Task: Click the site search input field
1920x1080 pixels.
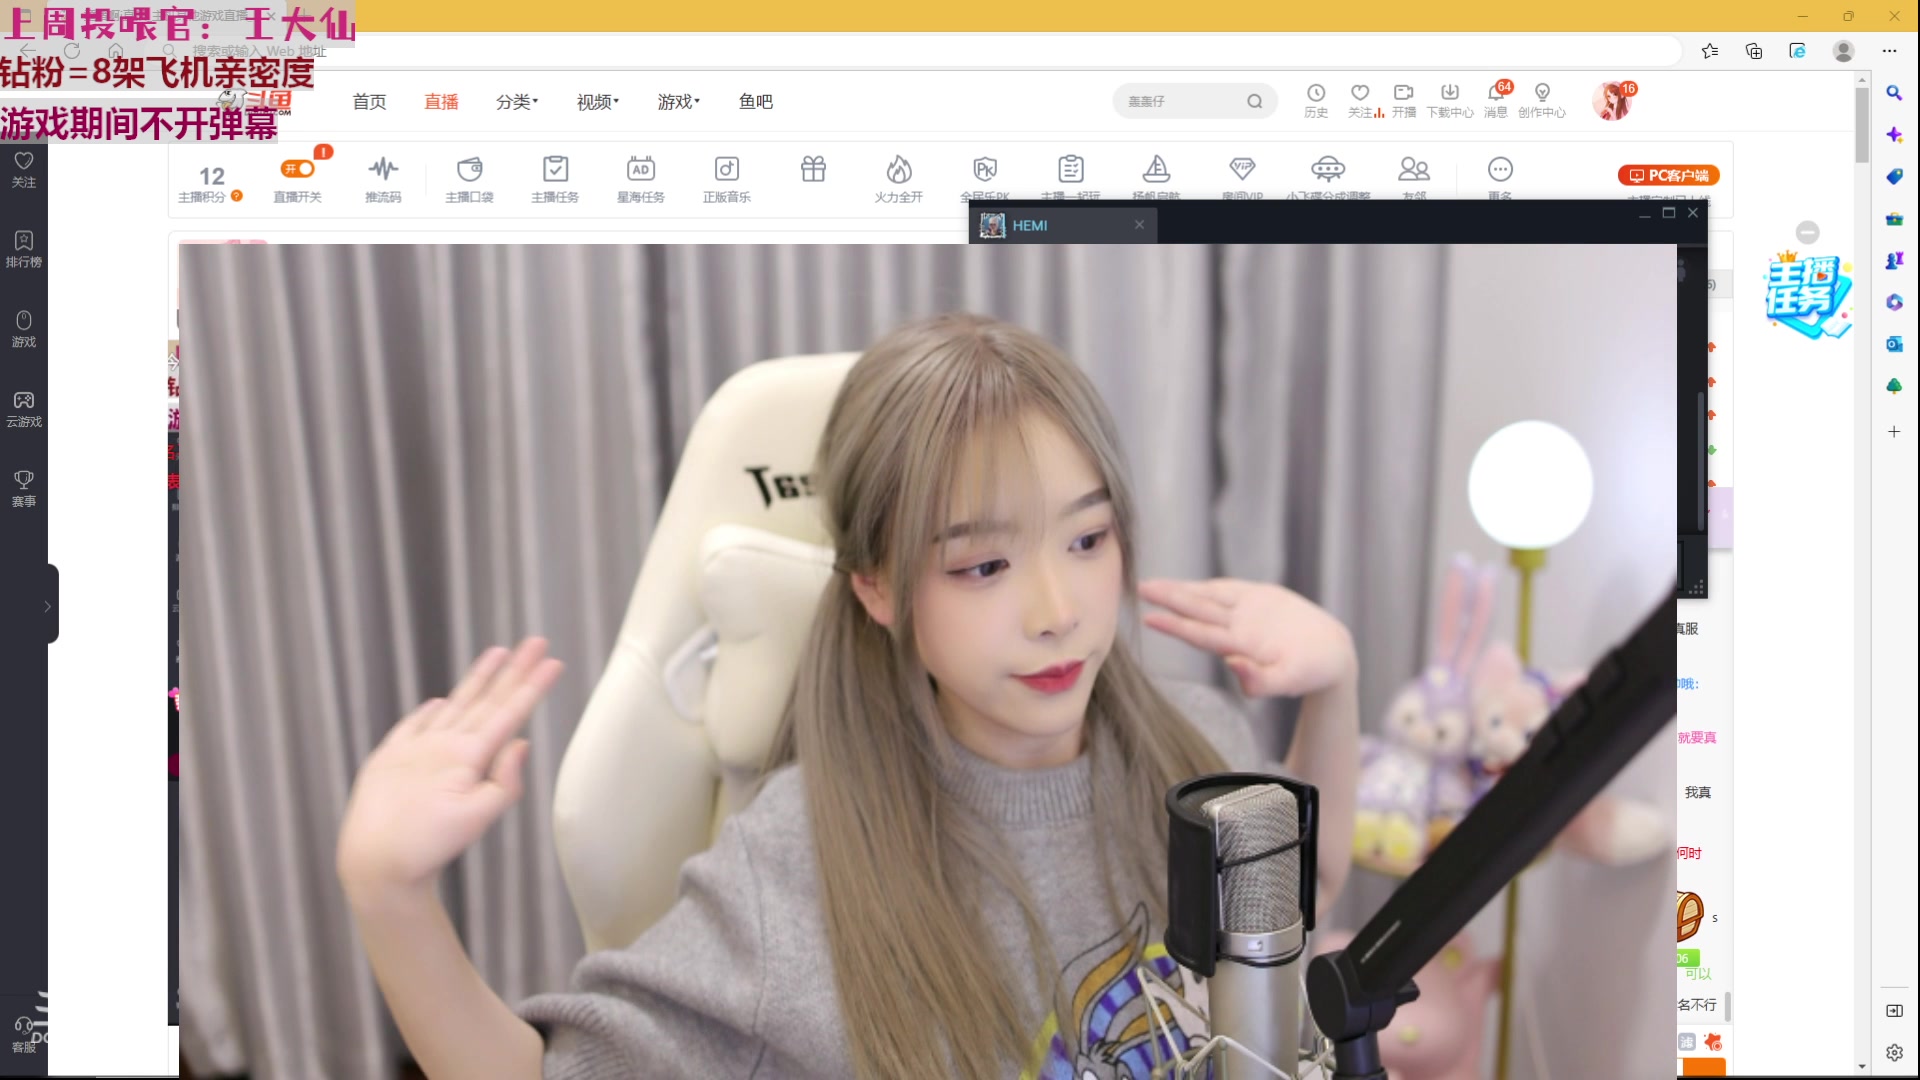Action: click(1180, 101)
